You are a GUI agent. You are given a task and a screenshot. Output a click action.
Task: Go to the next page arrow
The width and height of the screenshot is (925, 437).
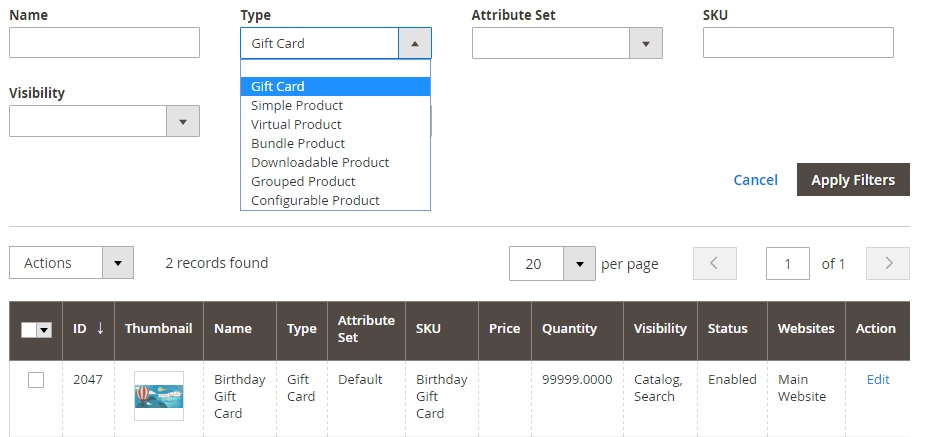pos(888,264)
